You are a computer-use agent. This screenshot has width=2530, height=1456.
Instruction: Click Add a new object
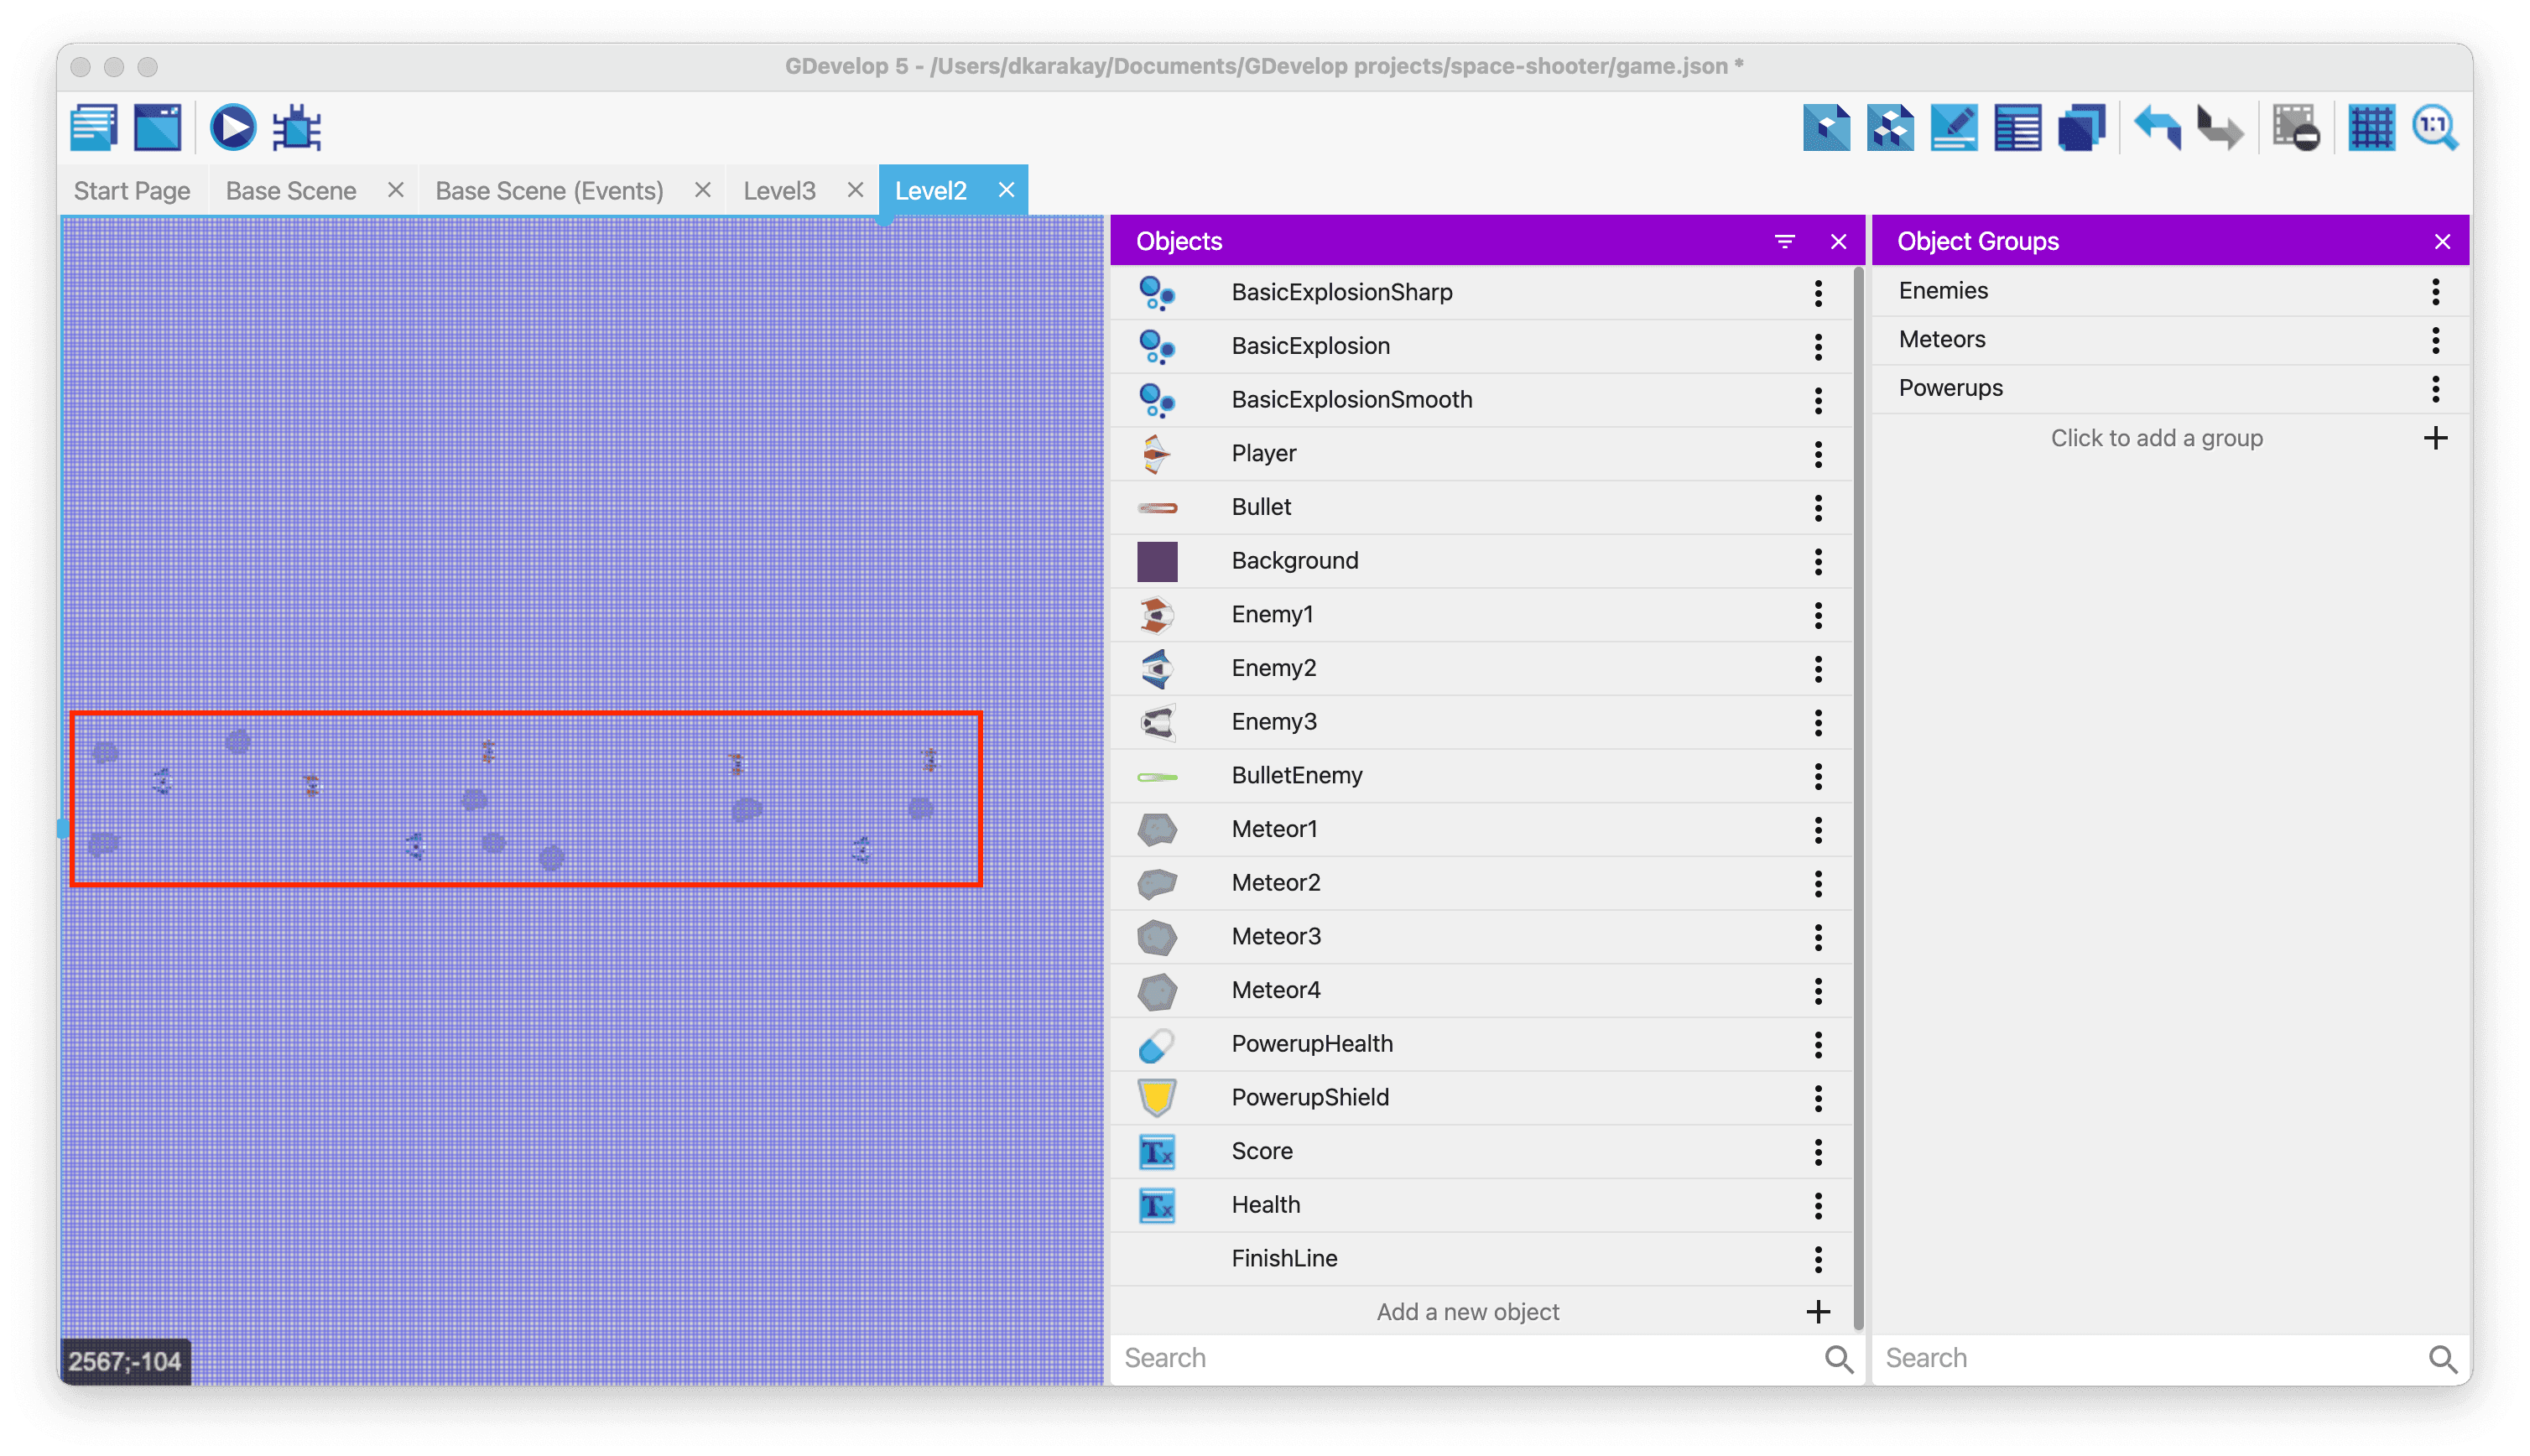coord(1467,1312)
